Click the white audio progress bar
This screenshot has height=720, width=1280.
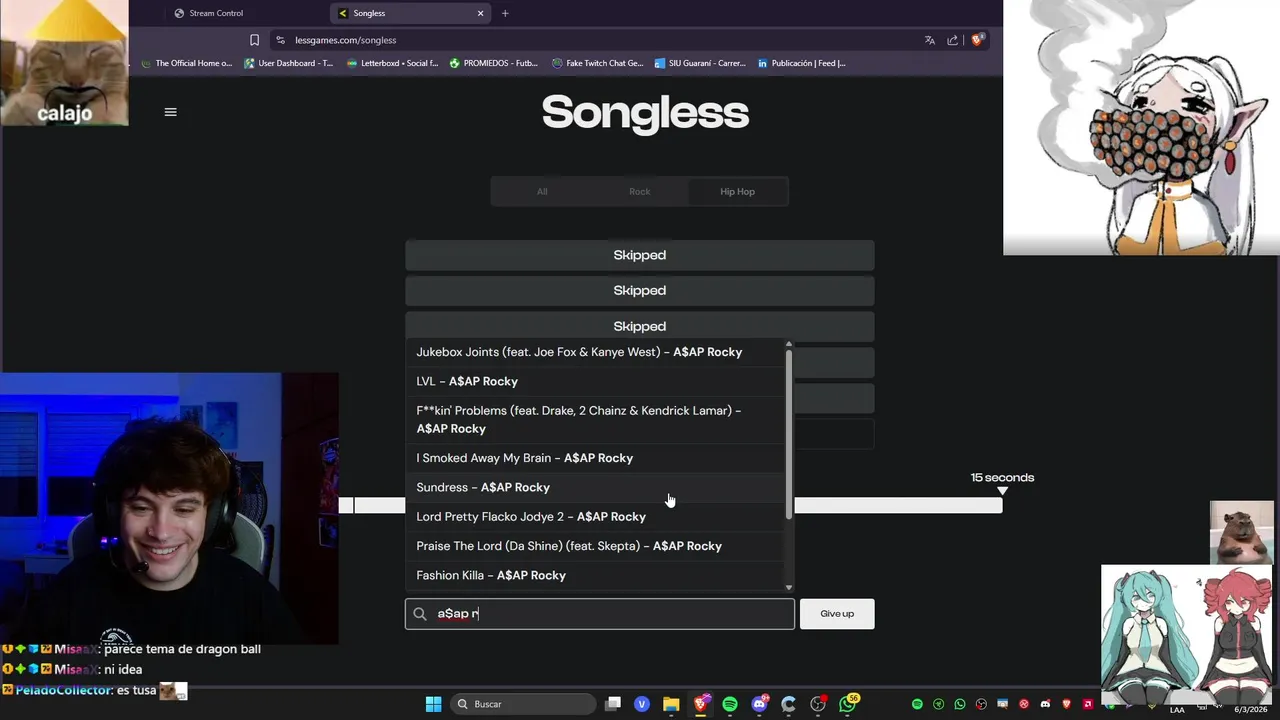click(670, 506)
